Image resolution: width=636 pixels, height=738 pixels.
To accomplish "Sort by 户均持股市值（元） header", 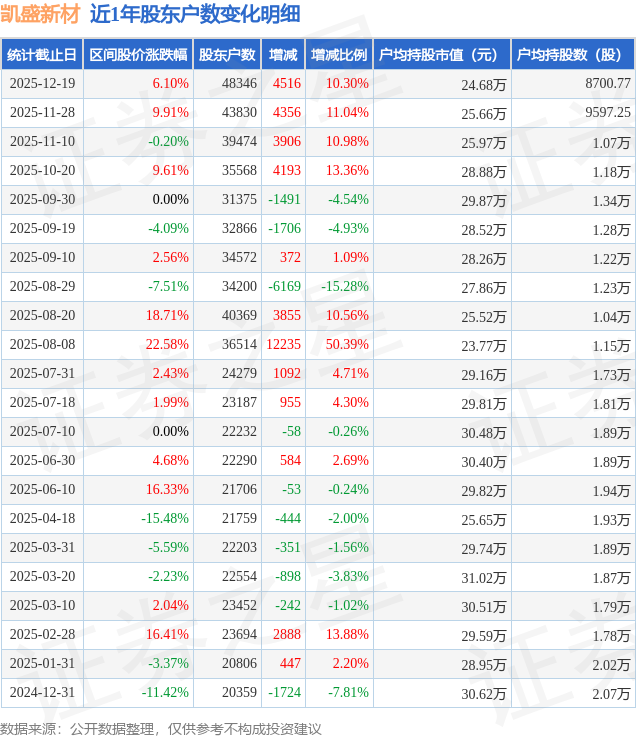I will point(440,55).
